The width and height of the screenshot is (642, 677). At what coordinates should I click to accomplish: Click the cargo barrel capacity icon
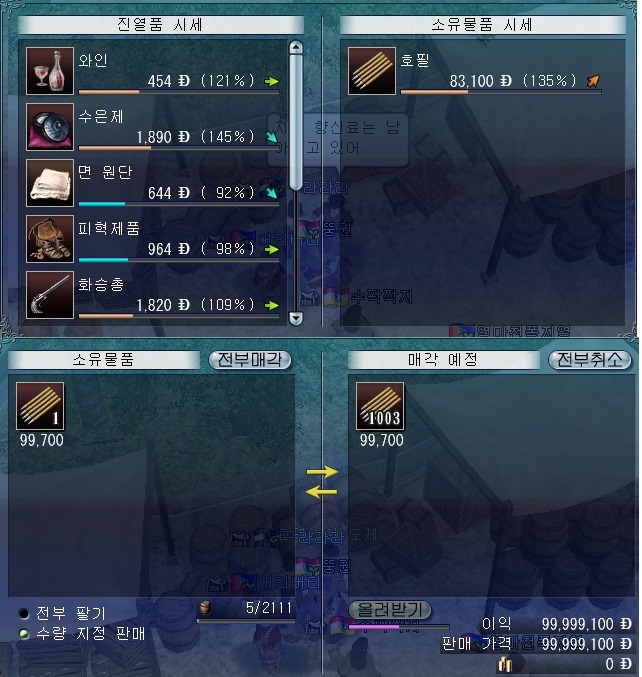[x=206, y=608]
